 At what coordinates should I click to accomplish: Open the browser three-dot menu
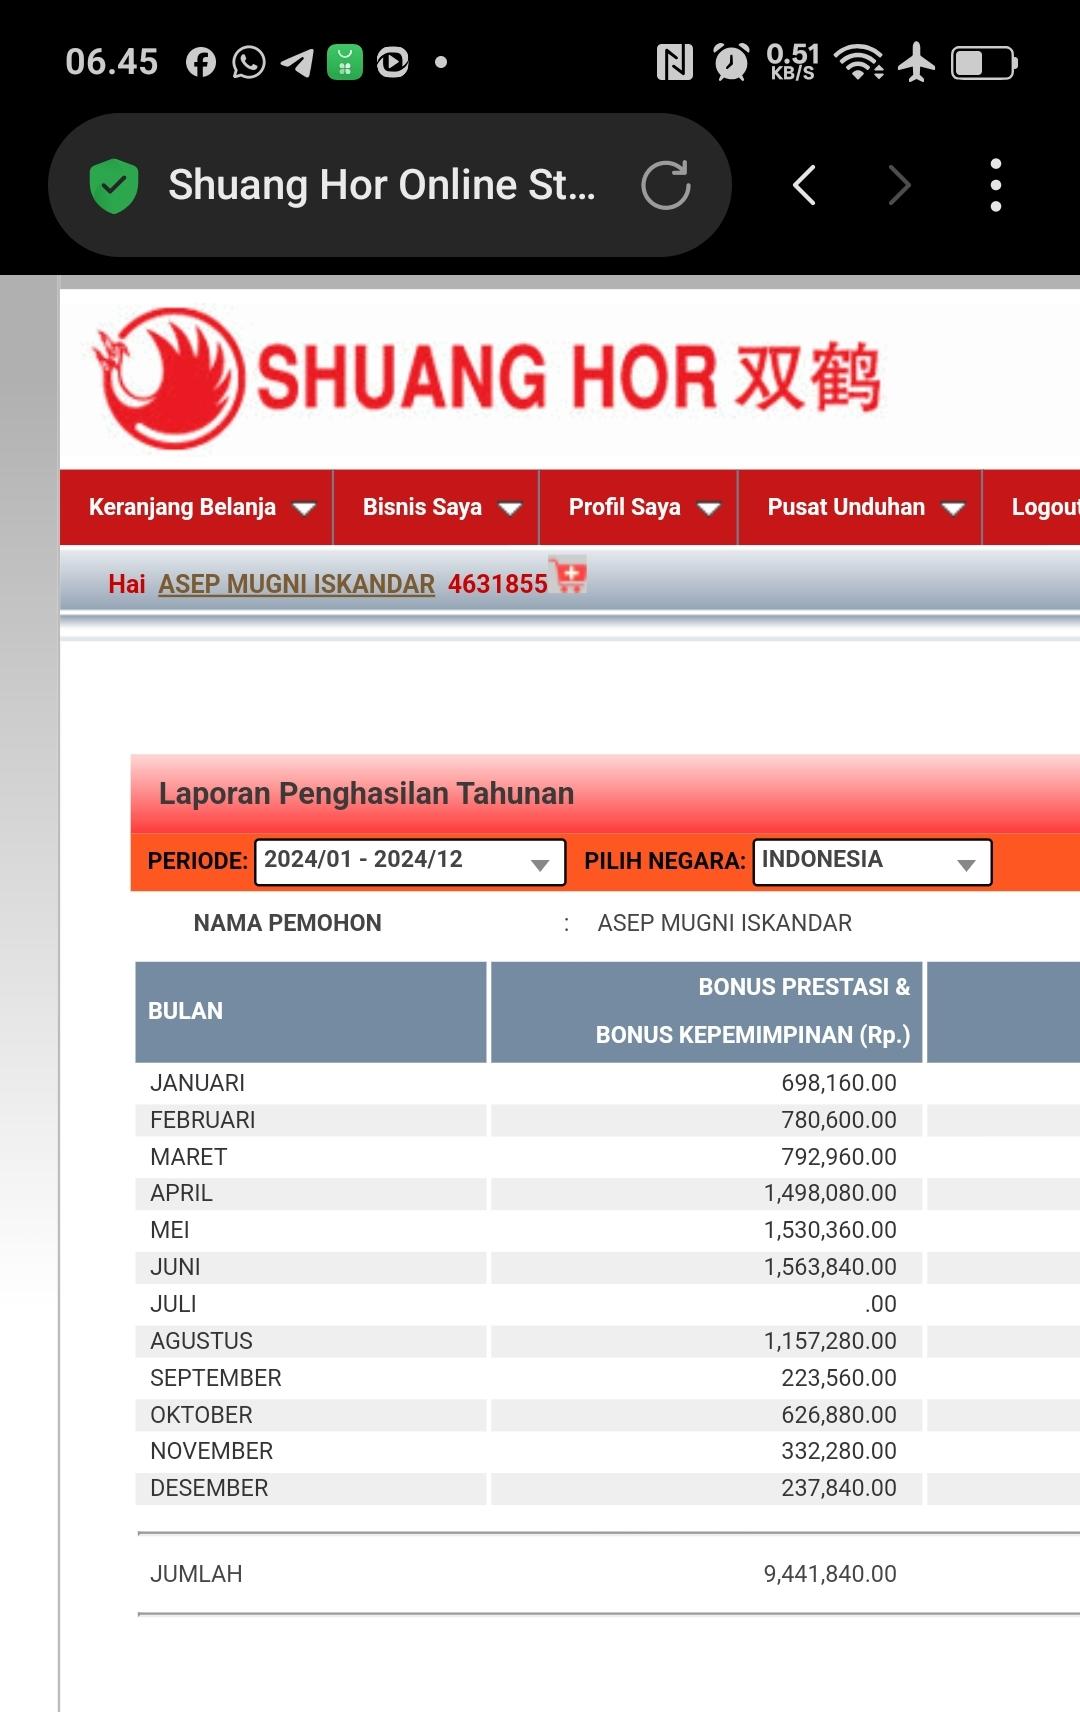(x=995, y=185)
